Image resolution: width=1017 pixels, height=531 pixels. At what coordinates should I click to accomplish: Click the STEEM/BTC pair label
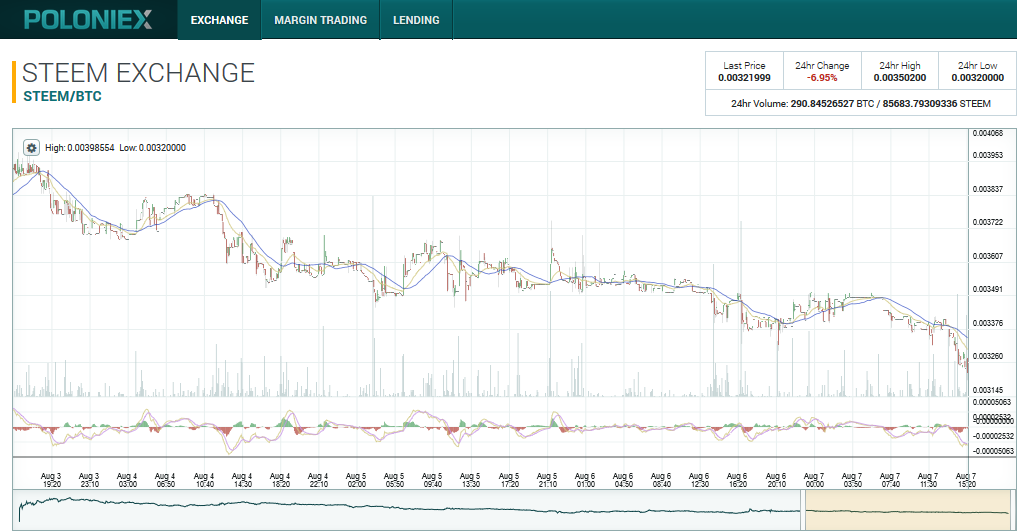(62, 97)
